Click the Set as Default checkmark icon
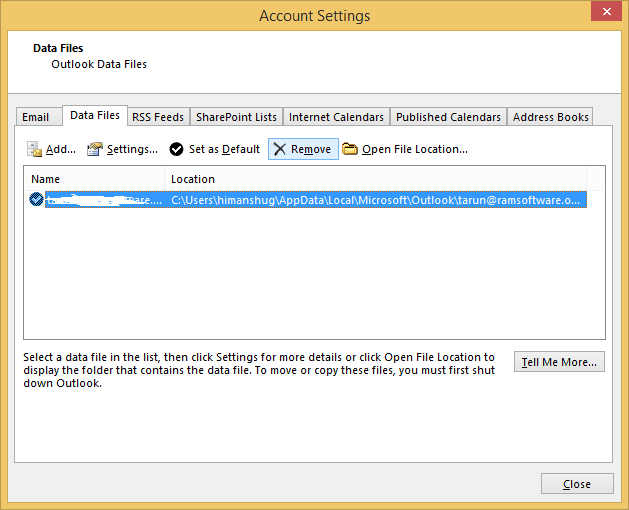Screen dimensions: 629x510 point(176,149)
